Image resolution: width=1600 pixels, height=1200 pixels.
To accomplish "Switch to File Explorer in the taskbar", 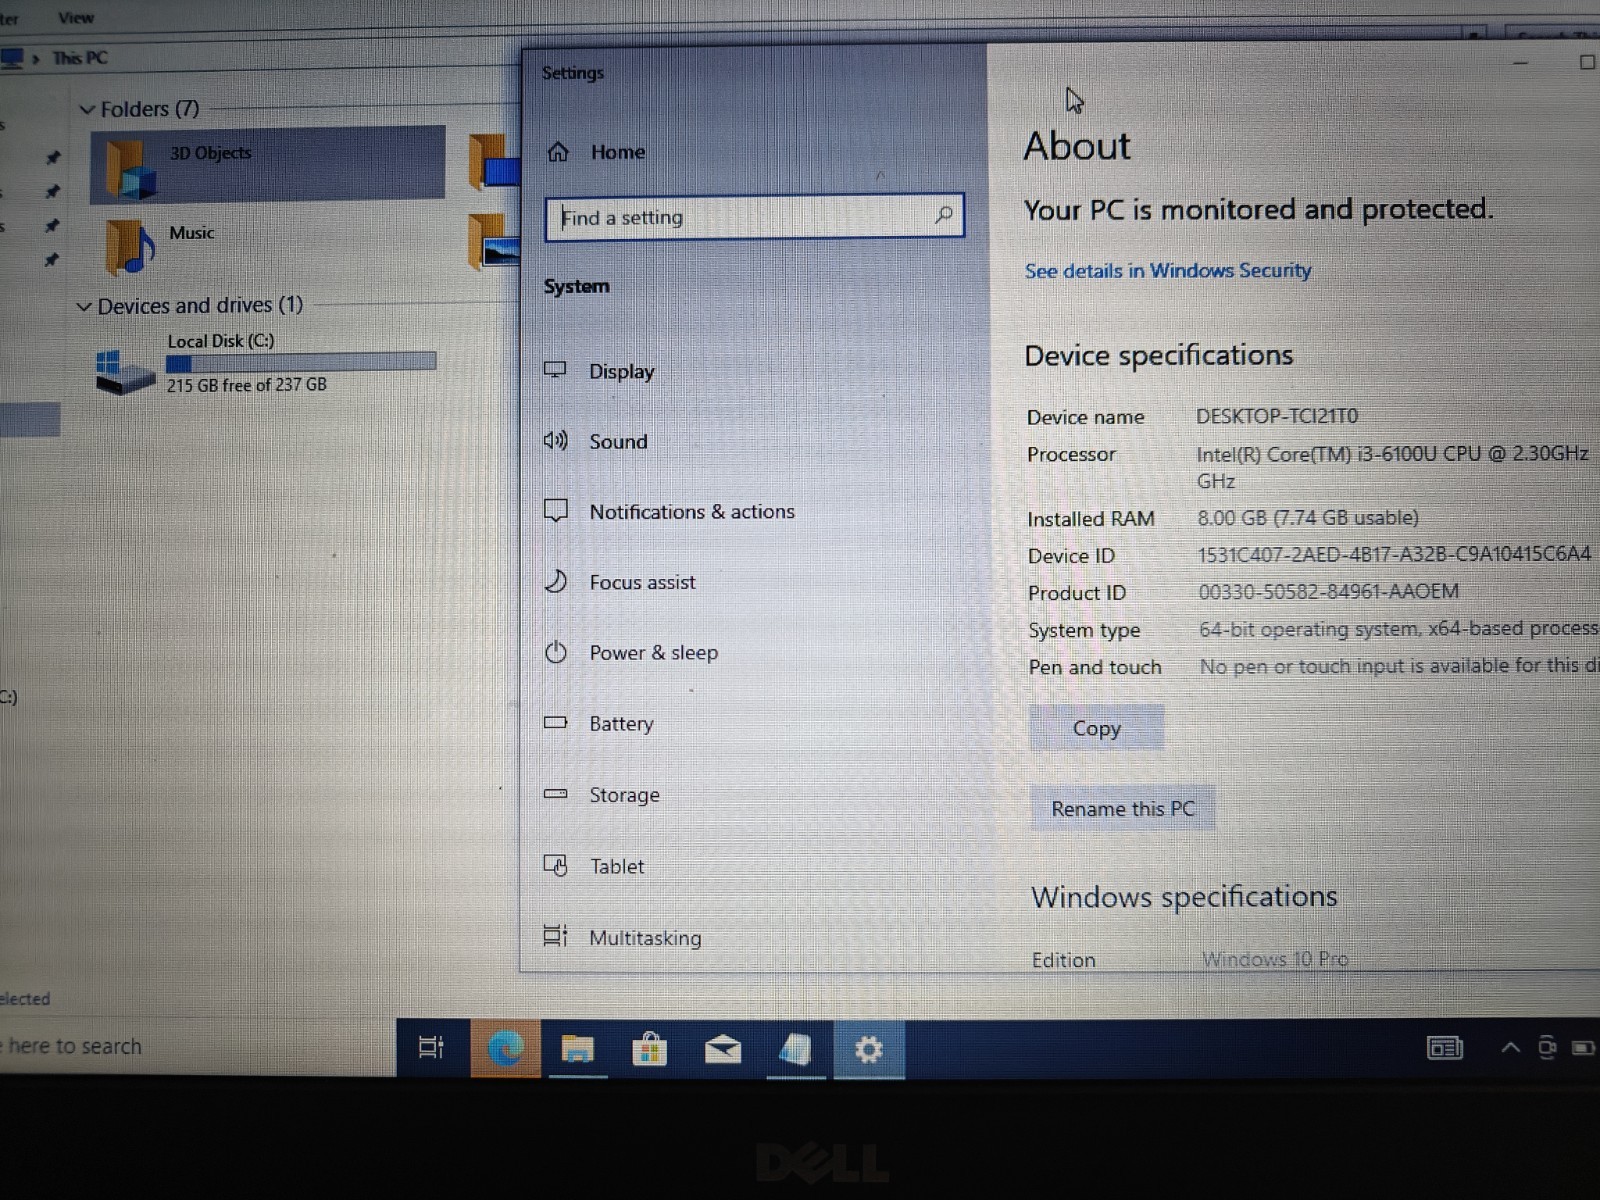I will pyautogui.click(x=577, y=1048).
